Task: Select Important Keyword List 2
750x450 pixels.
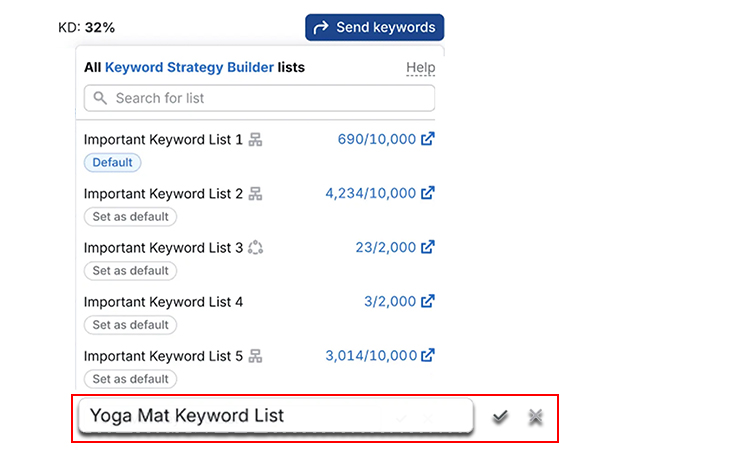Action: (163, 194)
